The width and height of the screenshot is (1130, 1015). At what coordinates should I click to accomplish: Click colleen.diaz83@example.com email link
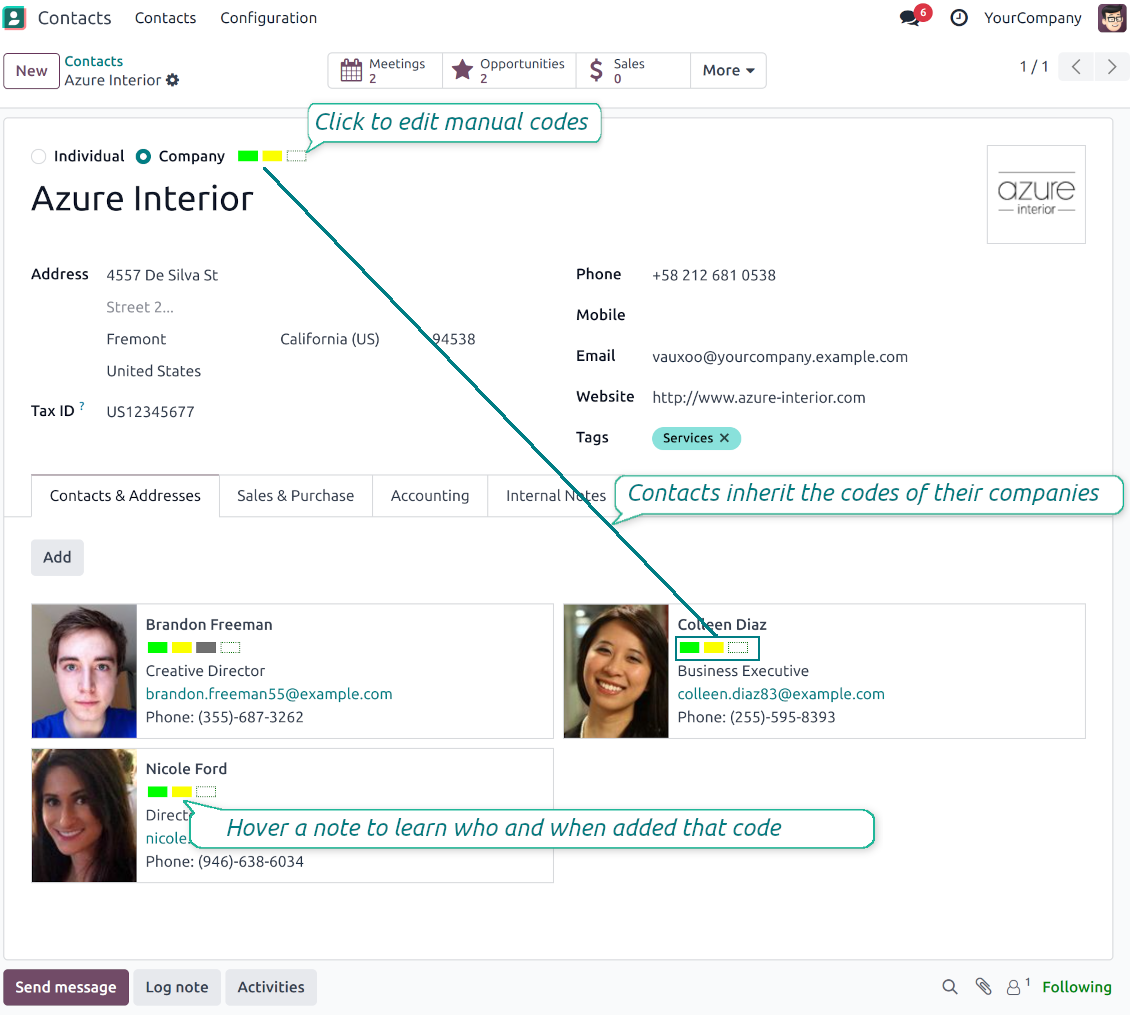[781, 694]
